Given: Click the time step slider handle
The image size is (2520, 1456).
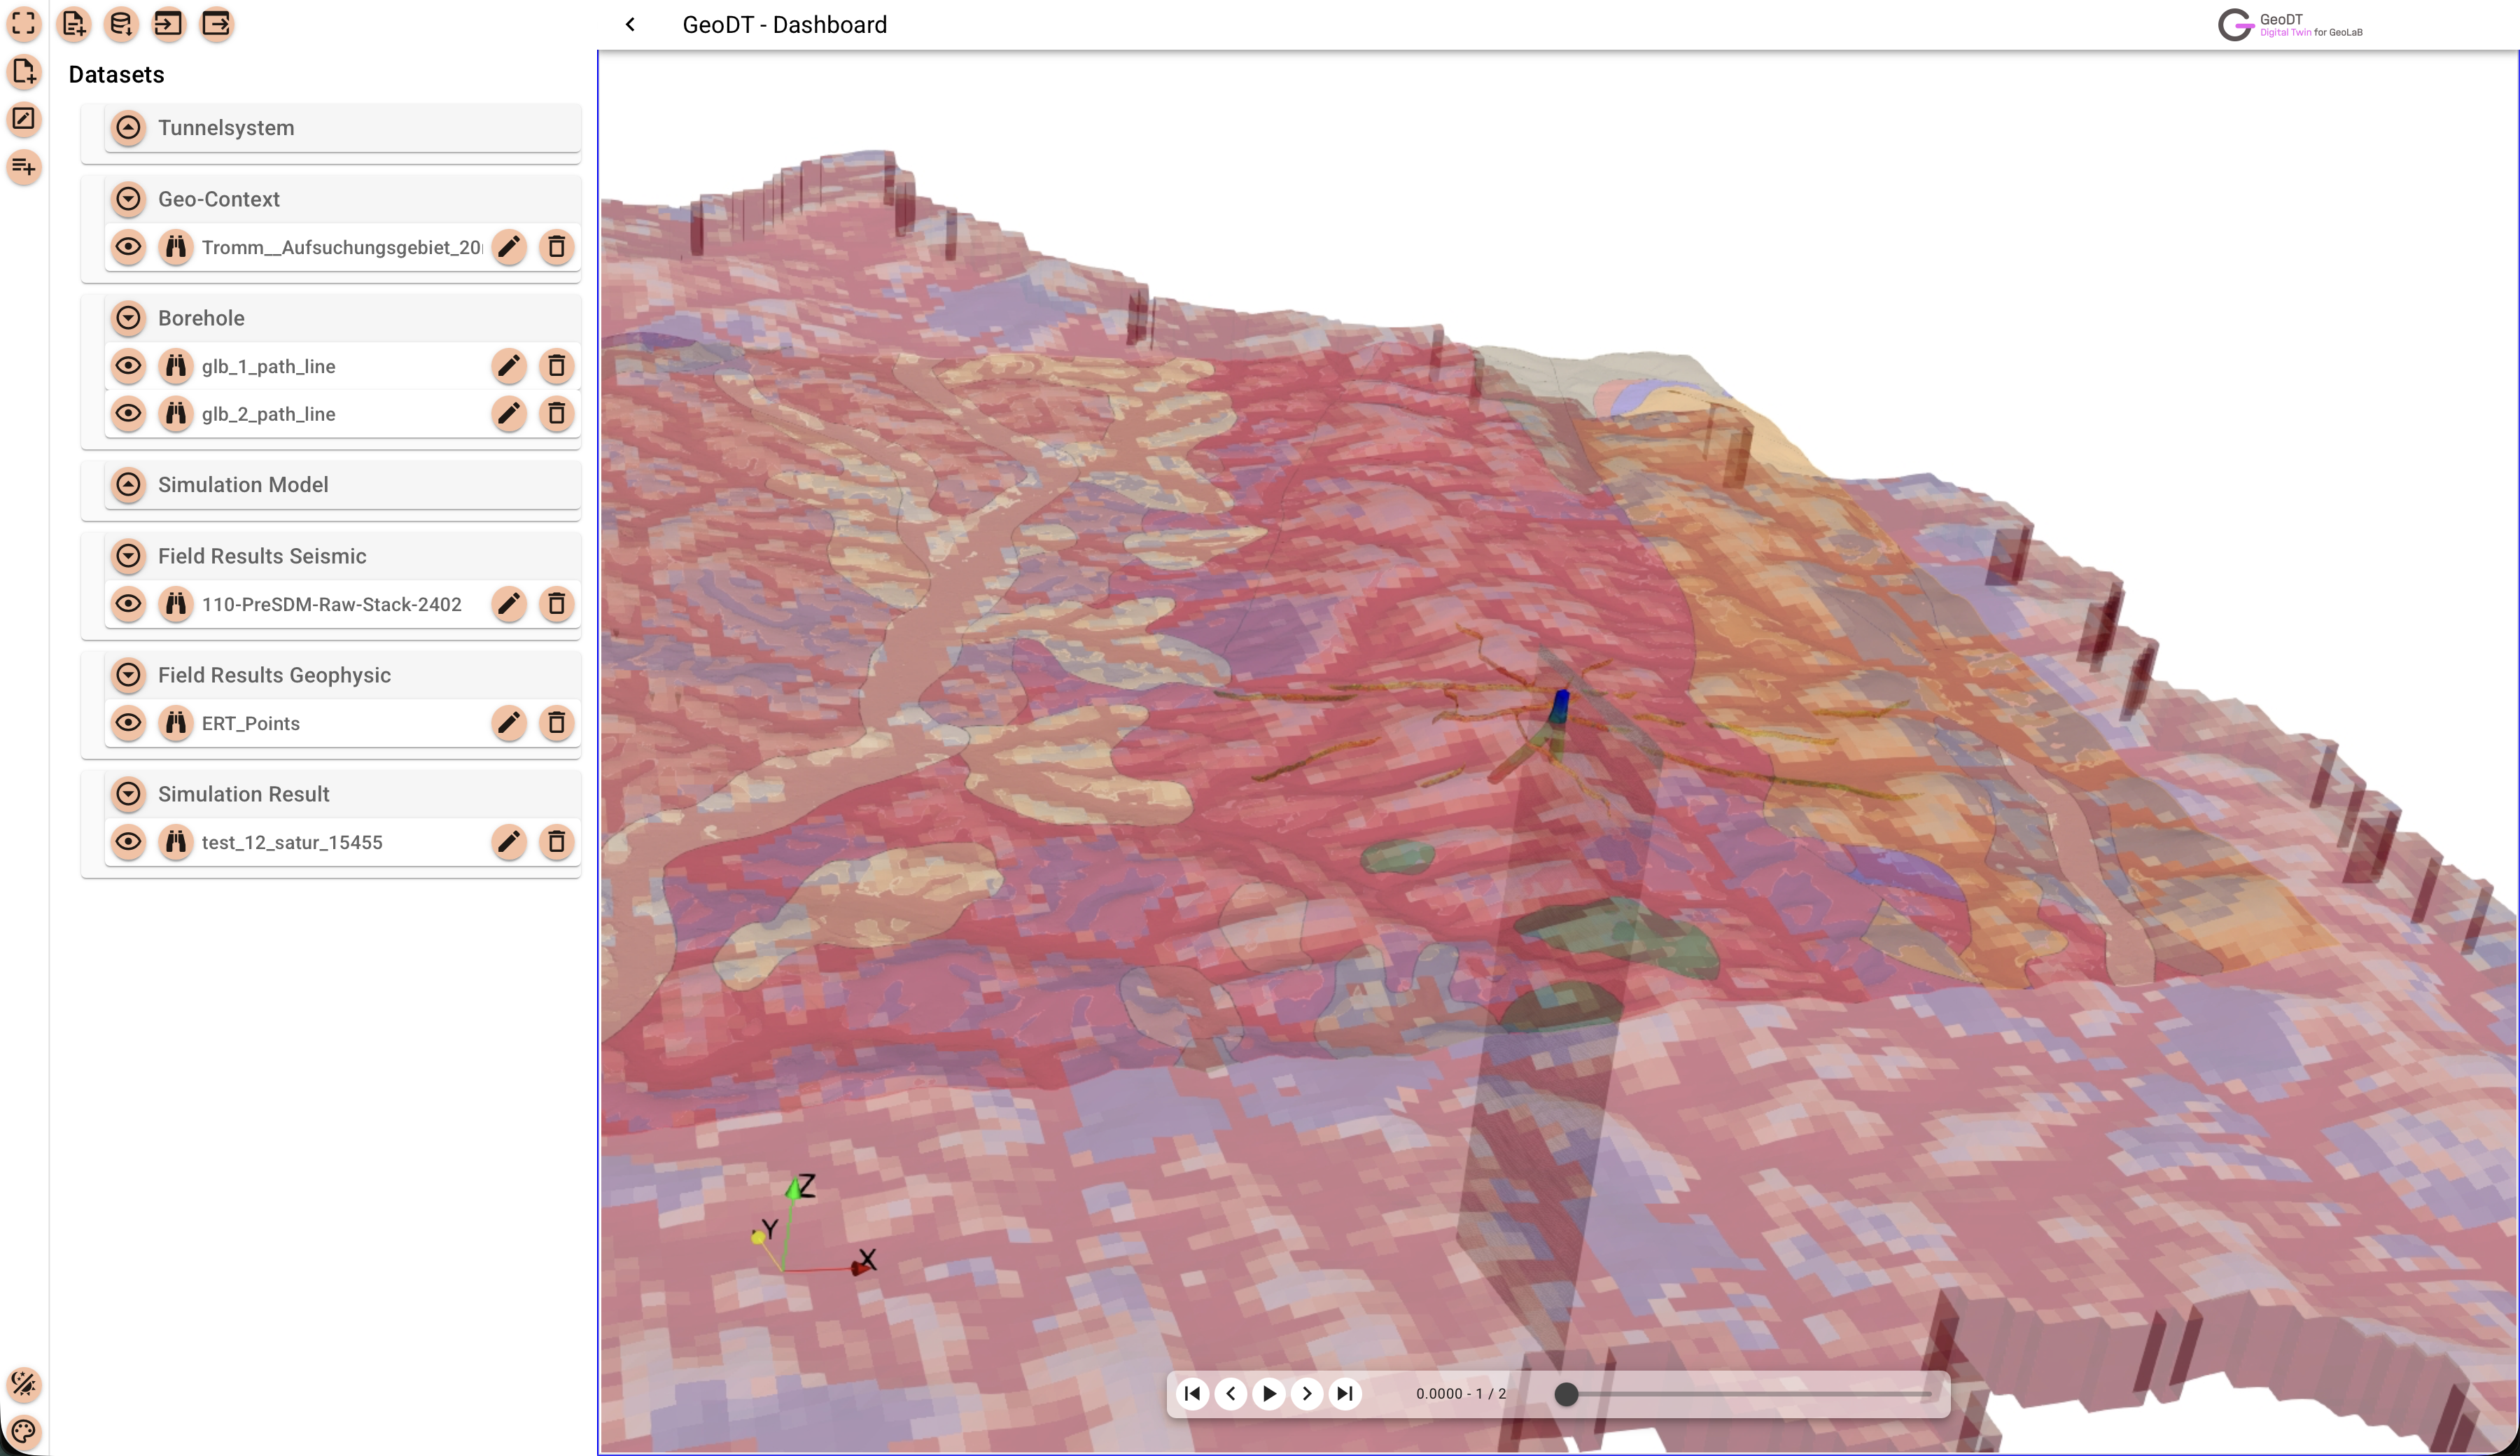Looking at the screenshot, I should (1567, 1394).
